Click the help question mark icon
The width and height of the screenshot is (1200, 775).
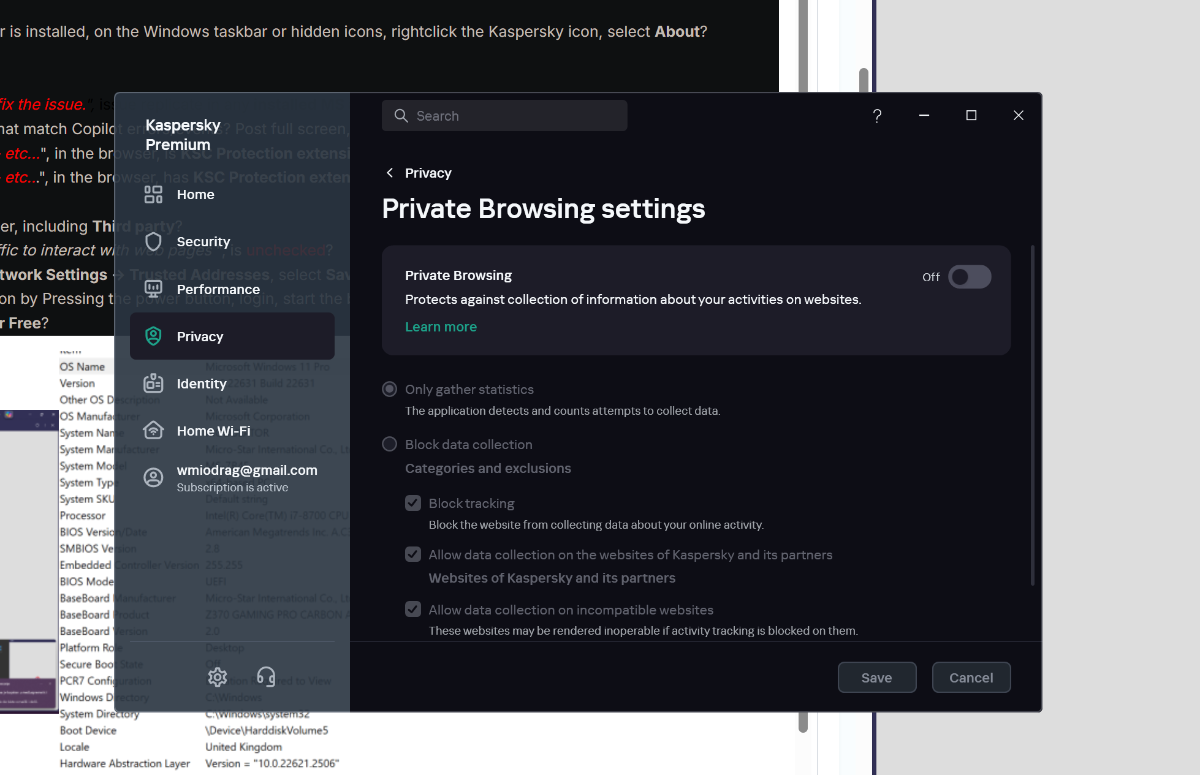[x=877, y=116]
